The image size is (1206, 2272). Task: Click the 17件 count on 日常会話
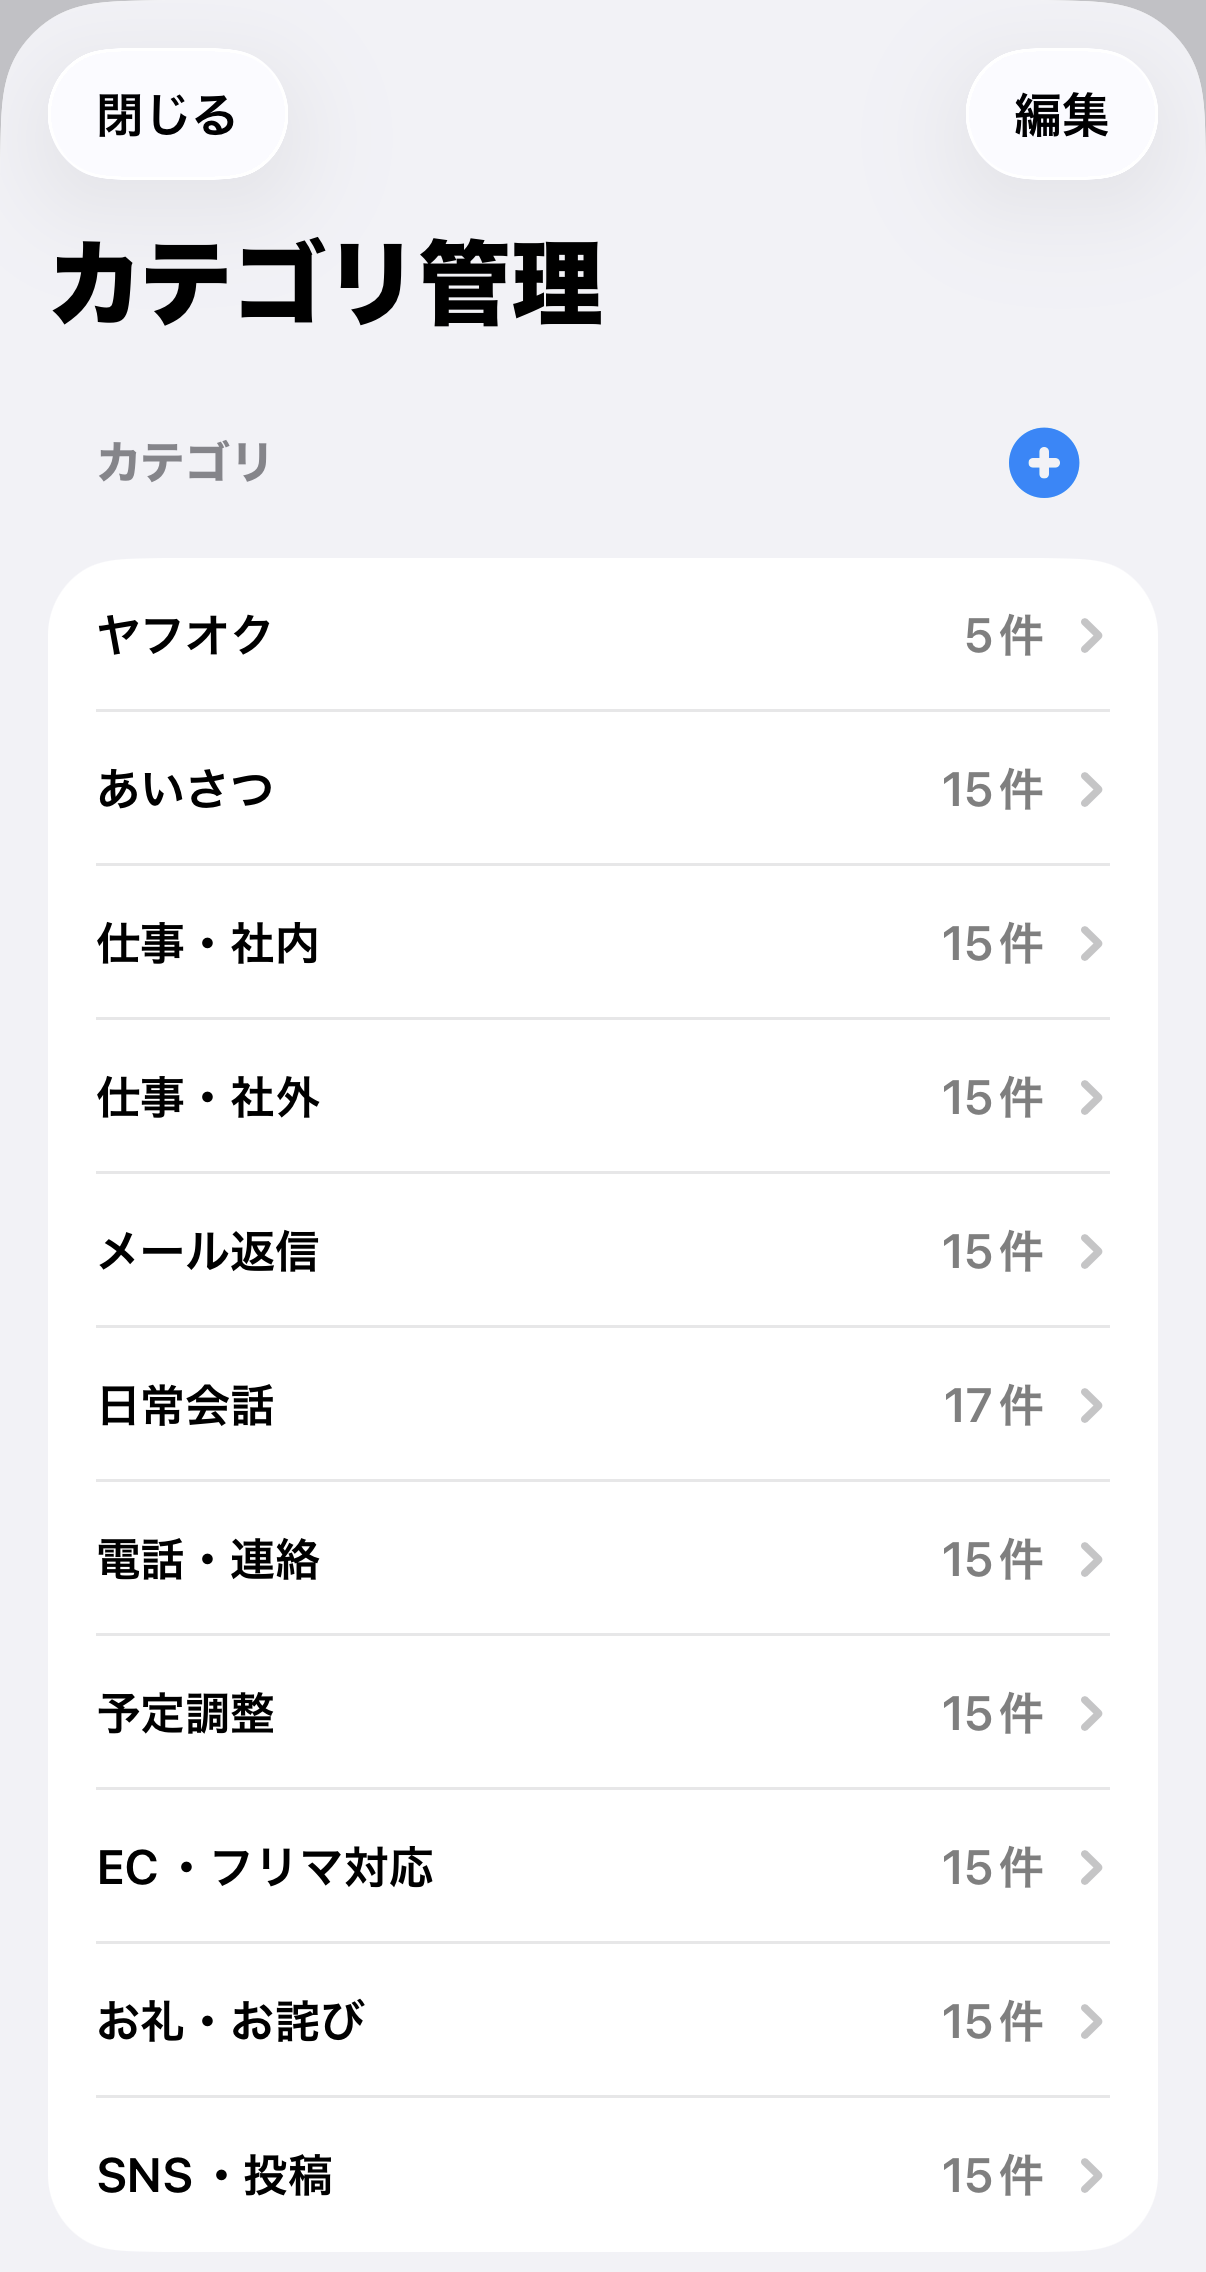[993, 1406]
